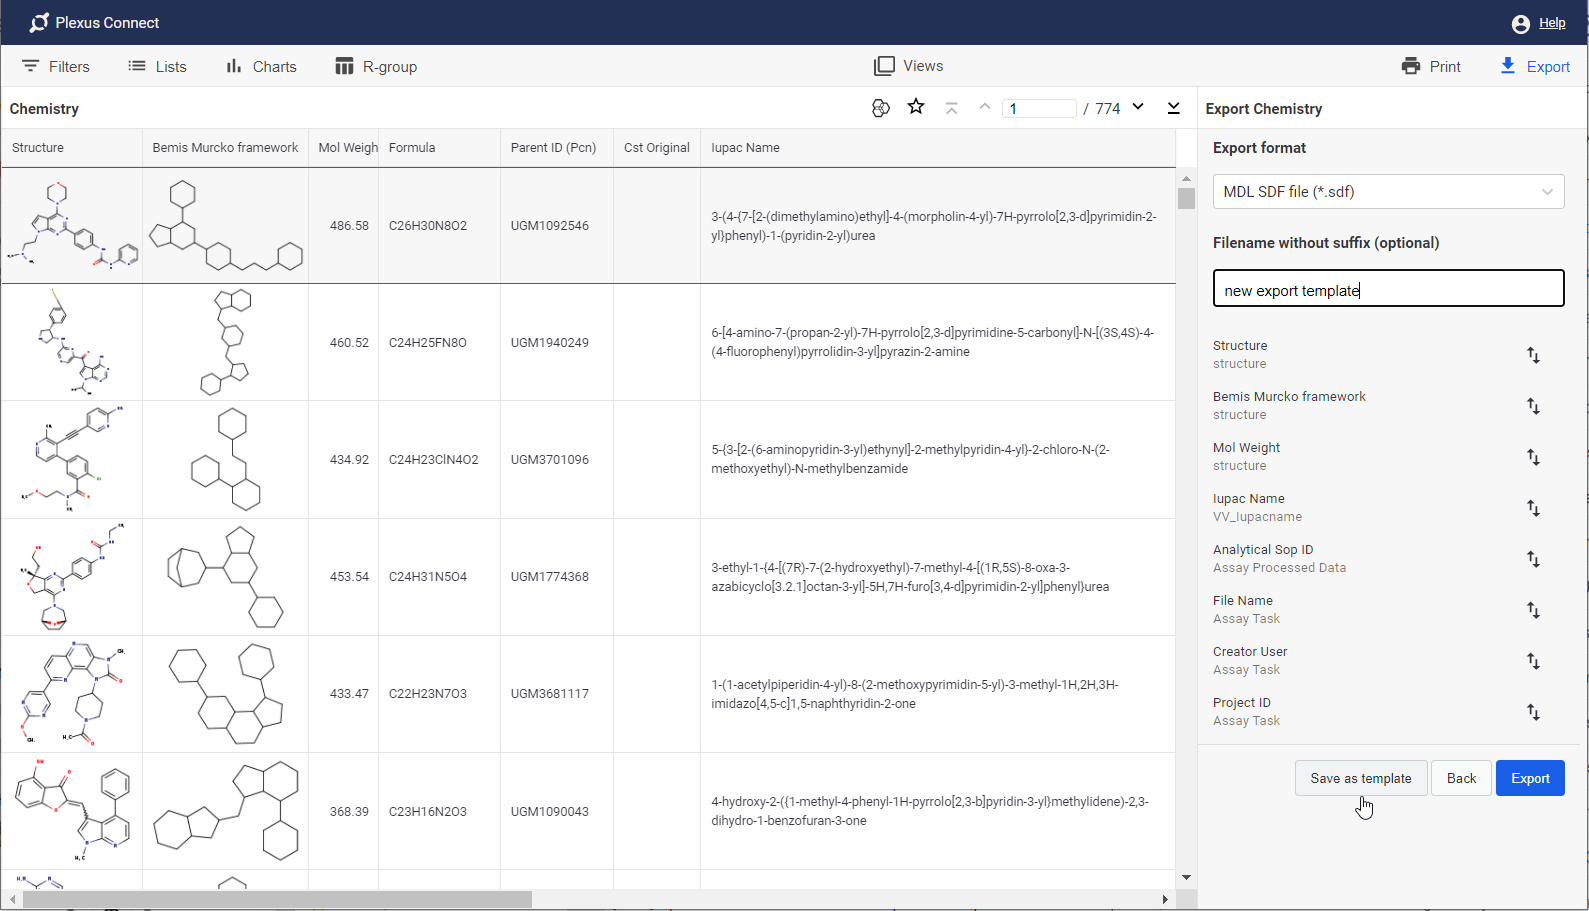Viewport: 1589px width, 911px height.
Task: Go to next record with the down chevron
Action: click(x=1138, y=107)
